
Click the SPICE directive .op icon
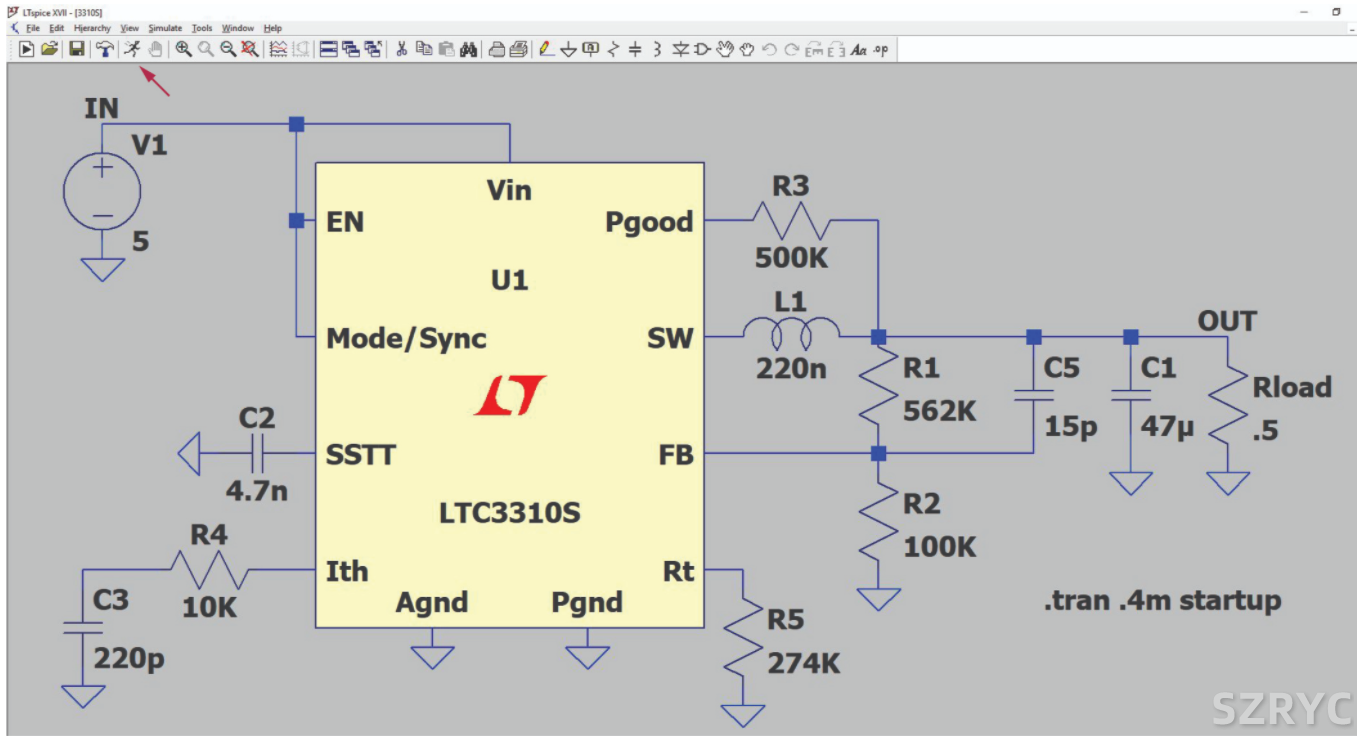click(880, 49)
